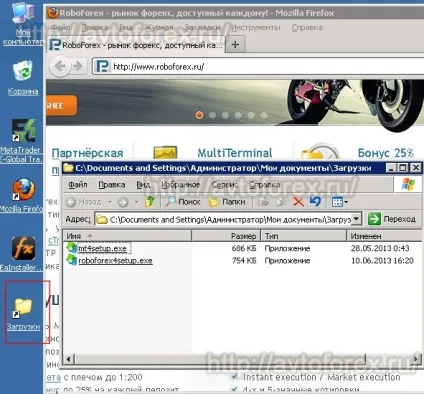
Task: Click the Explorer forward arrow button
Action: click(x=123, y=202)
